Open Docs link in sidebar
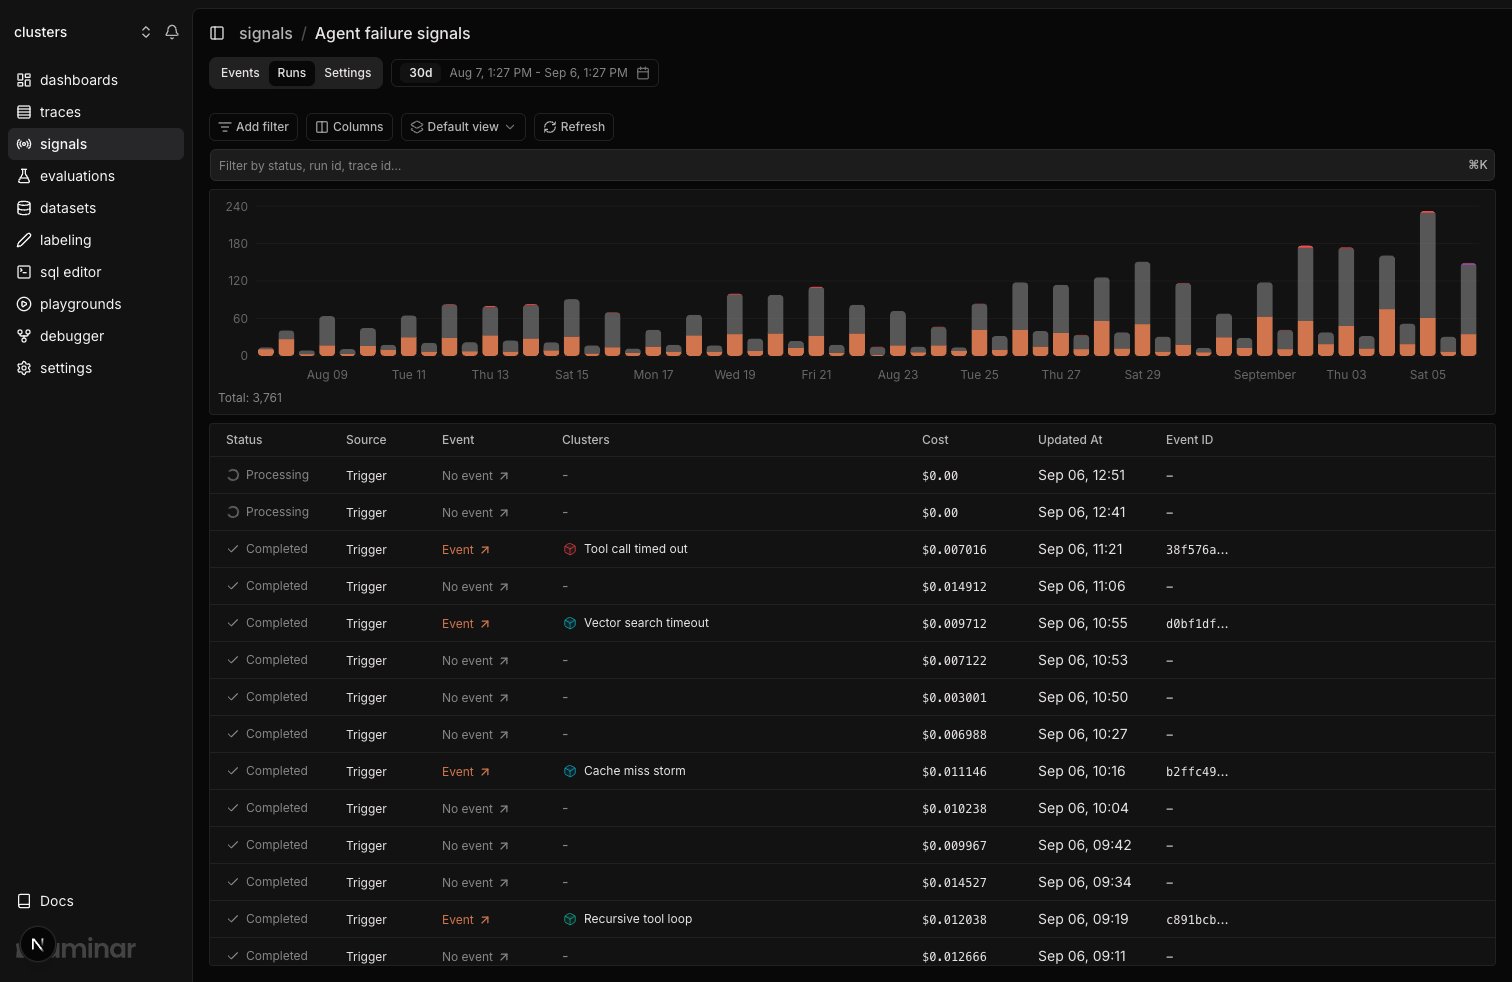 pyautogui.click(x=96, y=901)
